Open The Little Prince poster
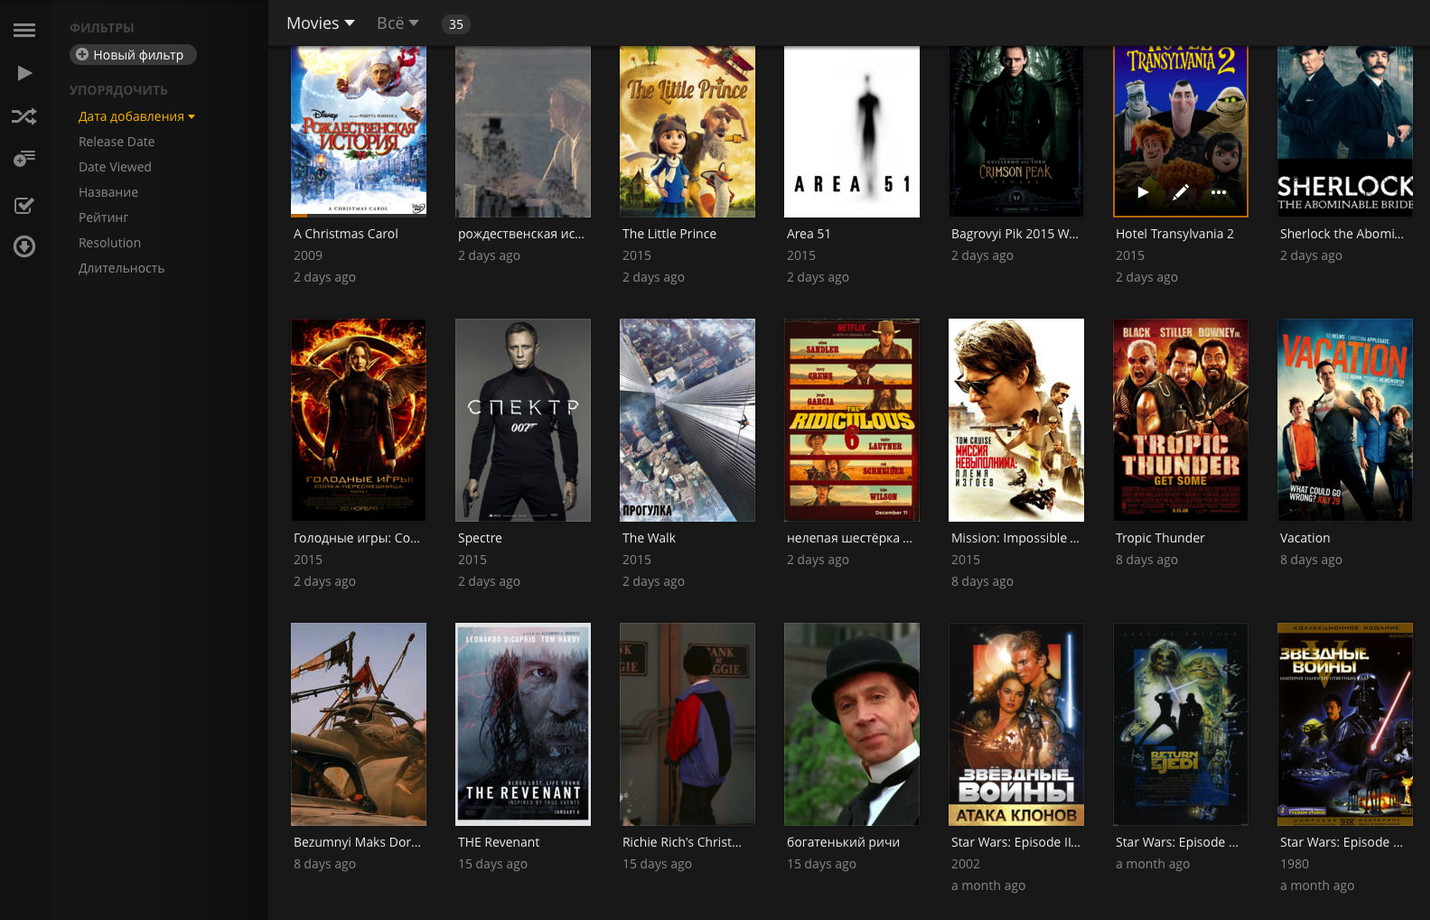Screen dimensions: 1430x920 [x=687, y=131]
